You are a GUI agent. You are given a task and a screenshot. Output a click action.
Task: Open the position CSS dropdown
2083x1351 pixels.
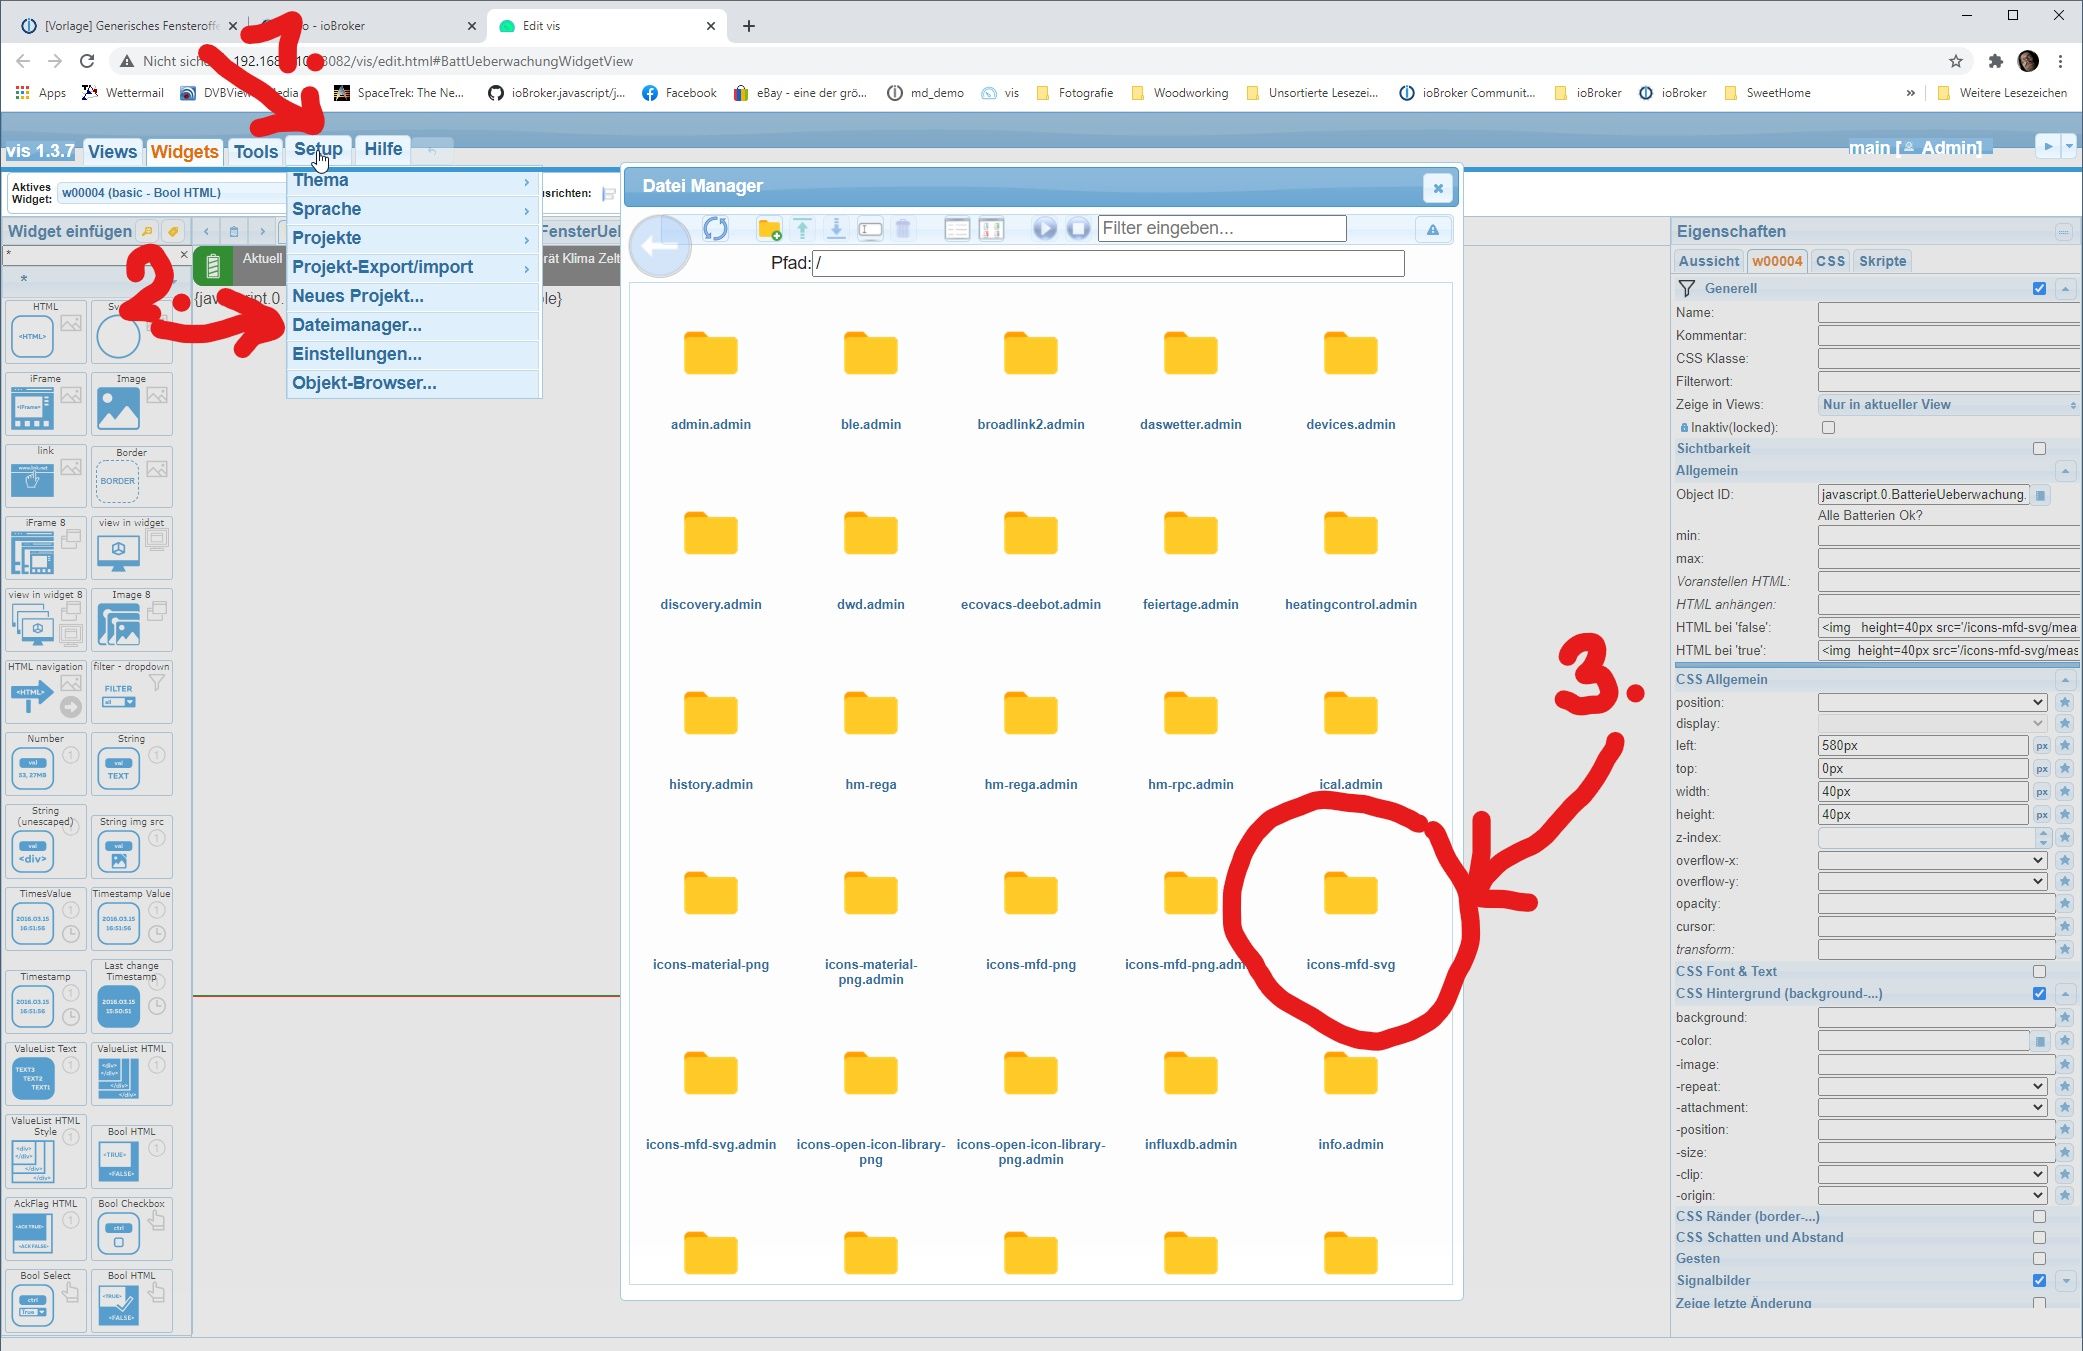1931,703
